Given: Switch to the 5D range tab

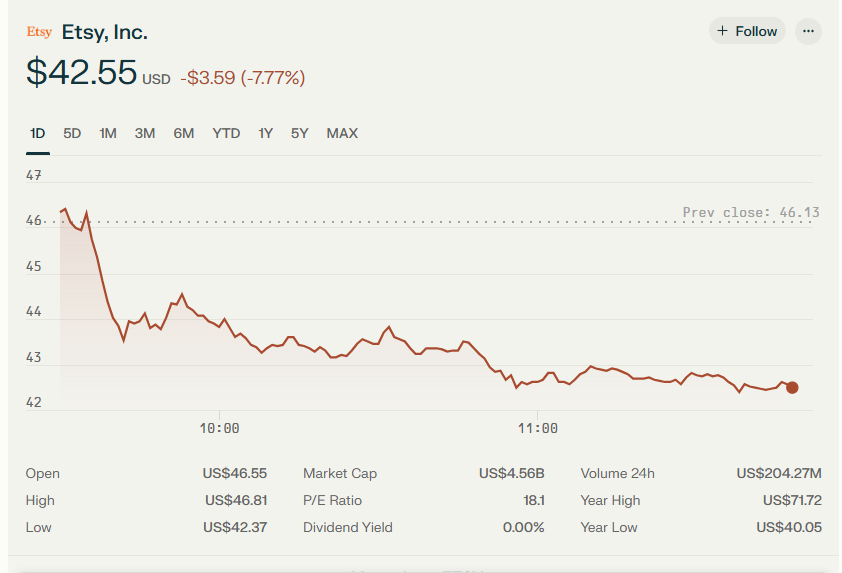Looking at the screenshot, I should pyautogui.click(x=72, y=133).
